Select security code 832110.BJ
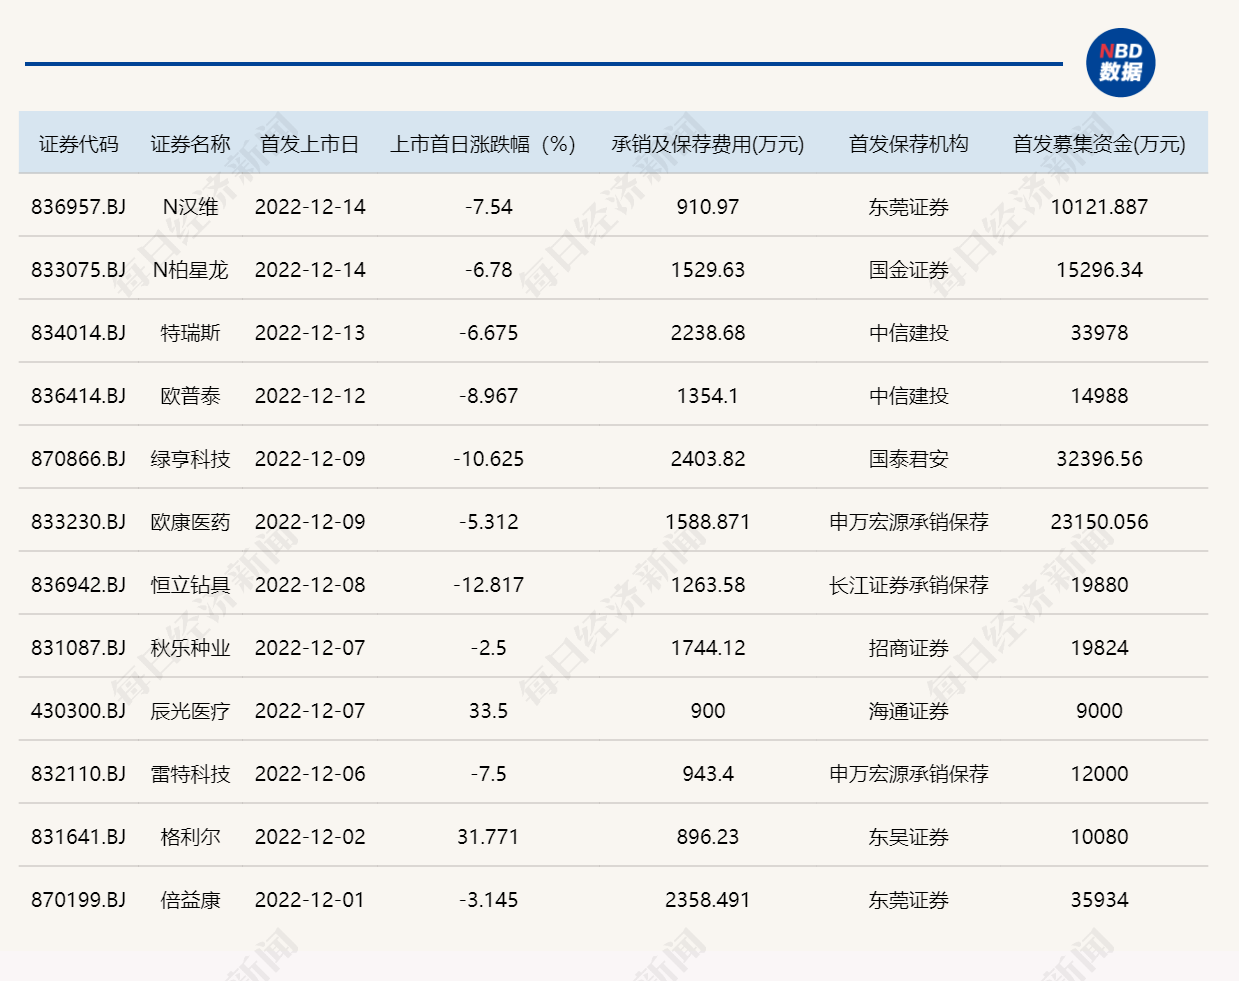Image resolution: width=1239 pixels, height=981 pixels. (78, 774)
